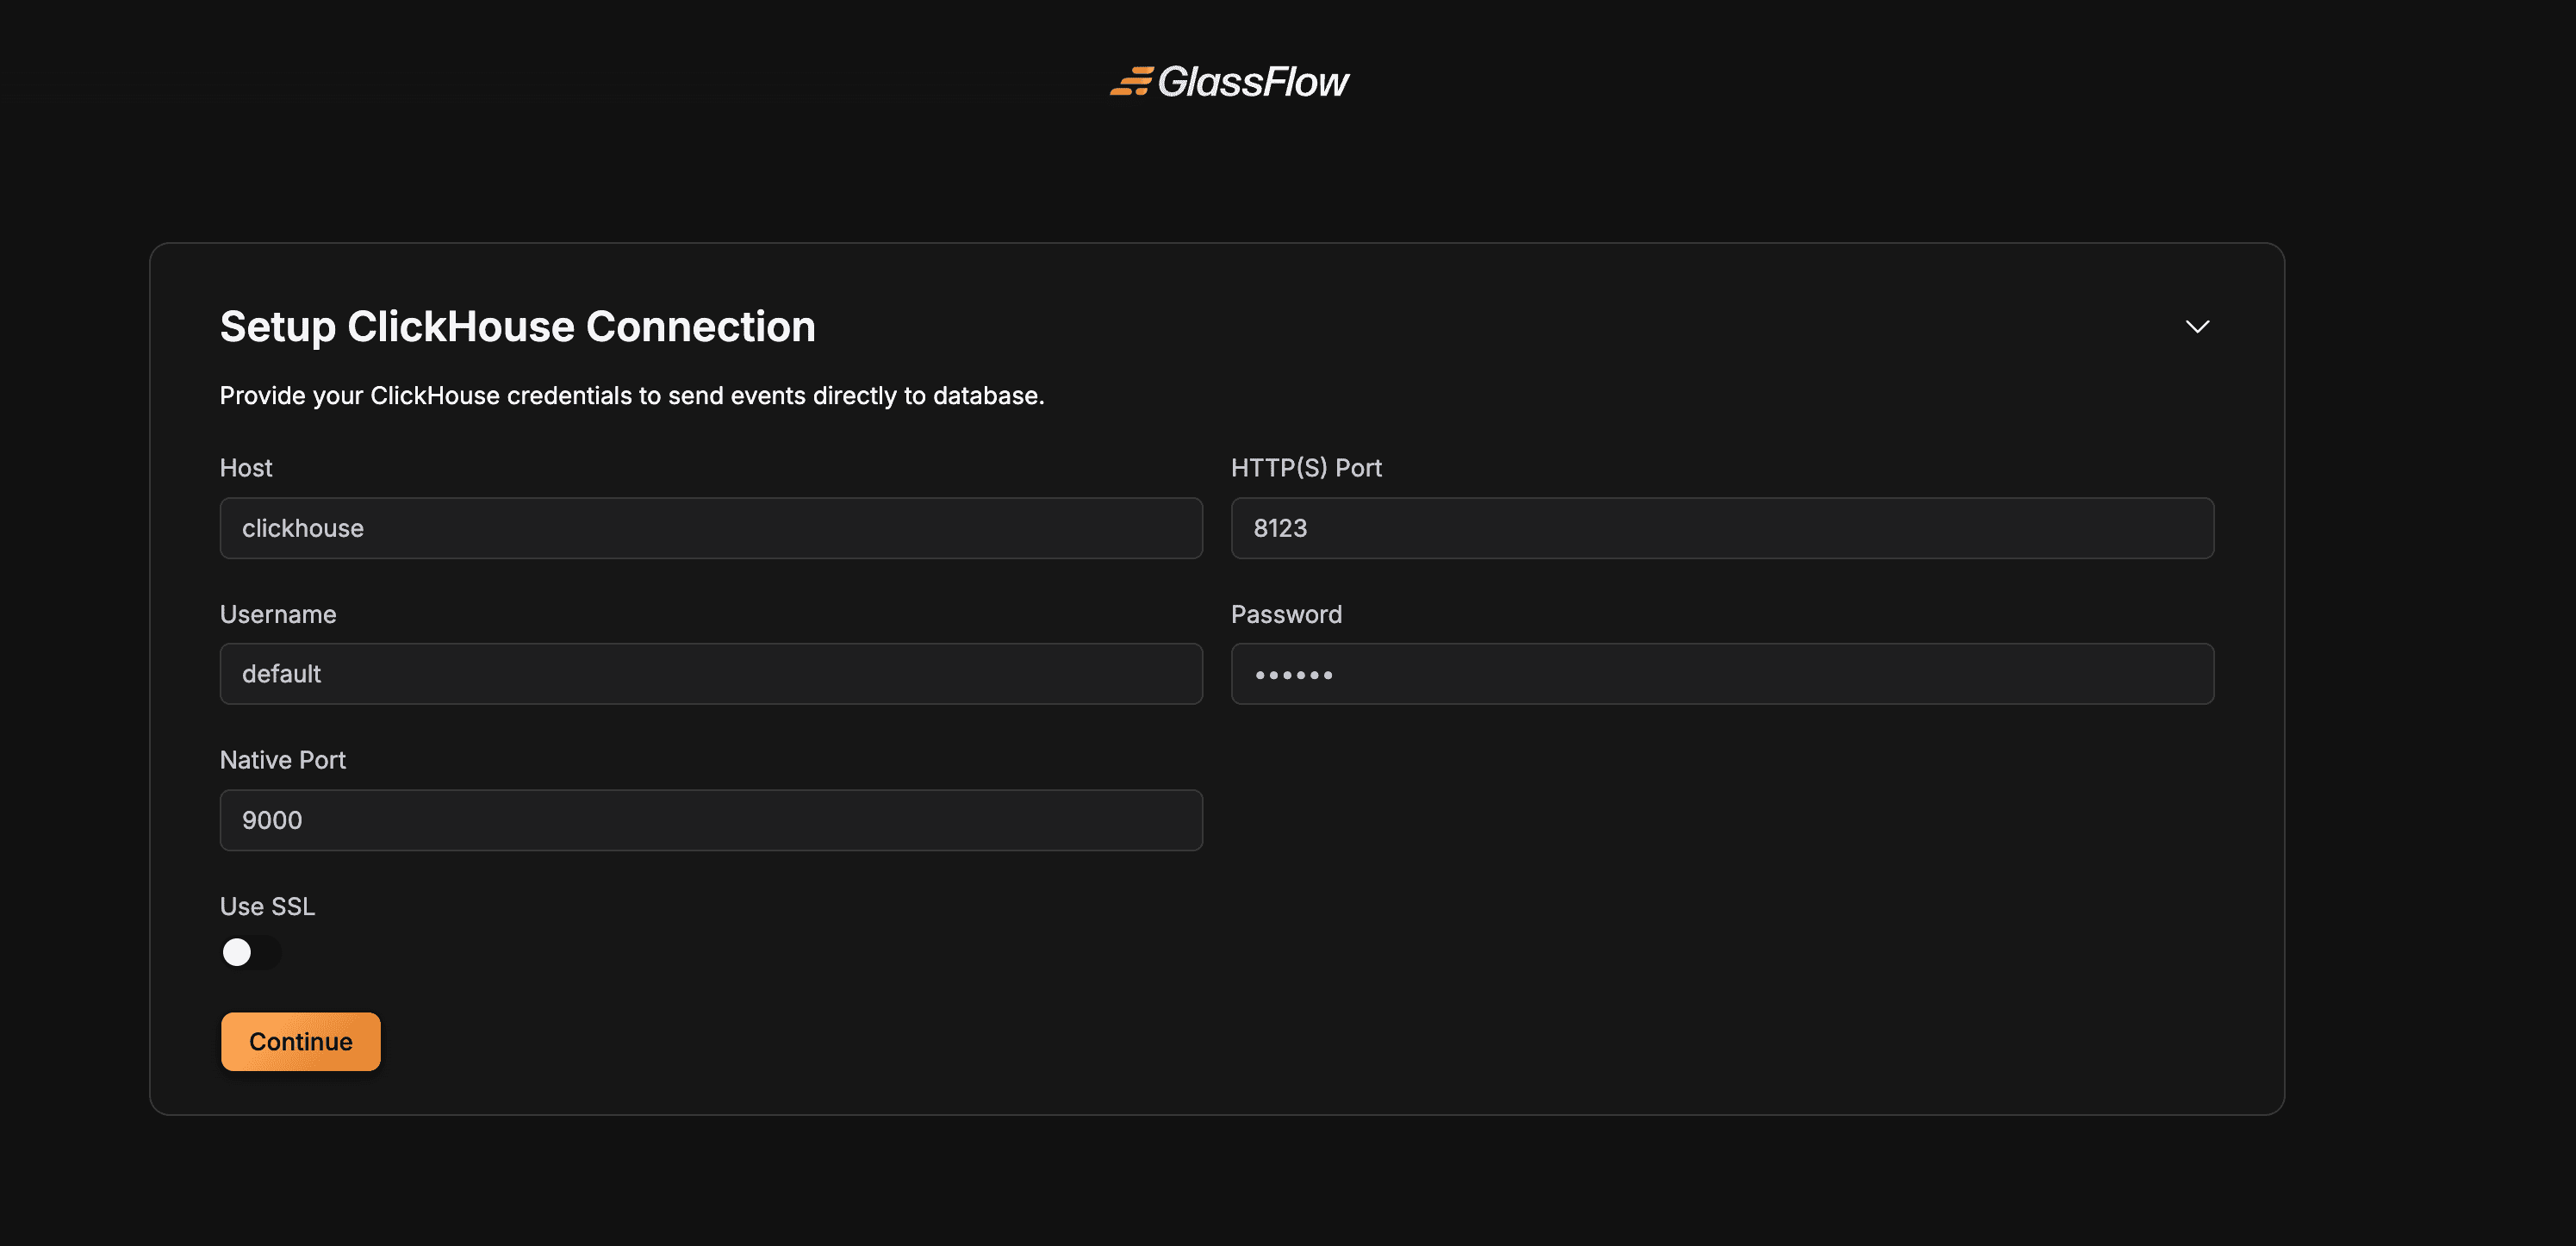2576x1246 pixels.
Task: Collapse the Setup ClickHouse Connection panel
Action: pos(2196,327)
